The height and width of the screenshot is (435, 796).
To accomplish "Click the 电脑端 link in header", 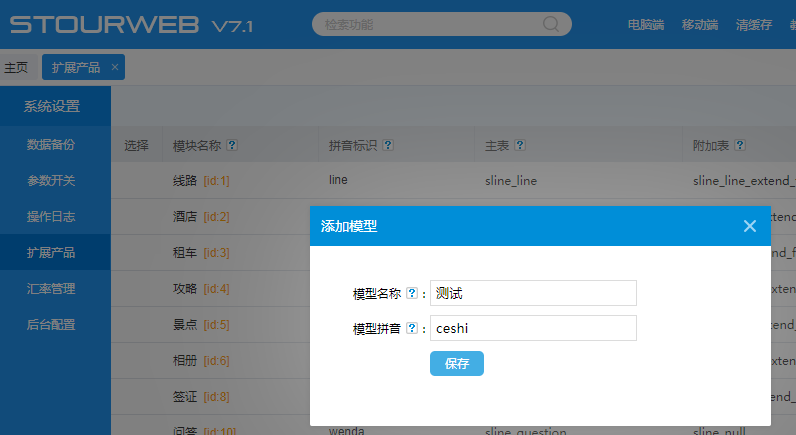I will (646, 25).
